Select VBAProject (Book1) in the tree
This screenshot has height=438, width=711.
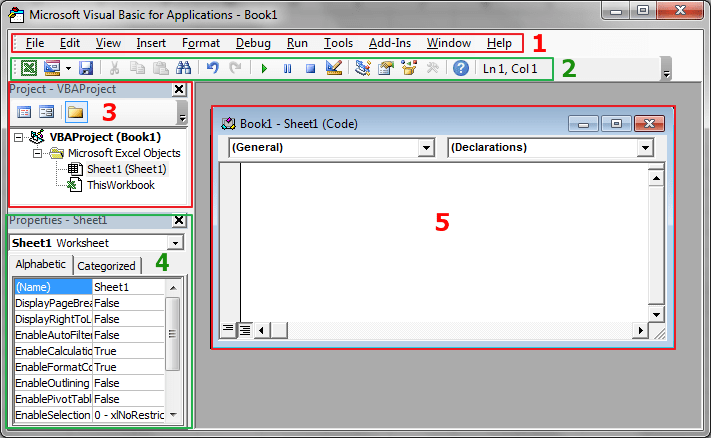105,137
